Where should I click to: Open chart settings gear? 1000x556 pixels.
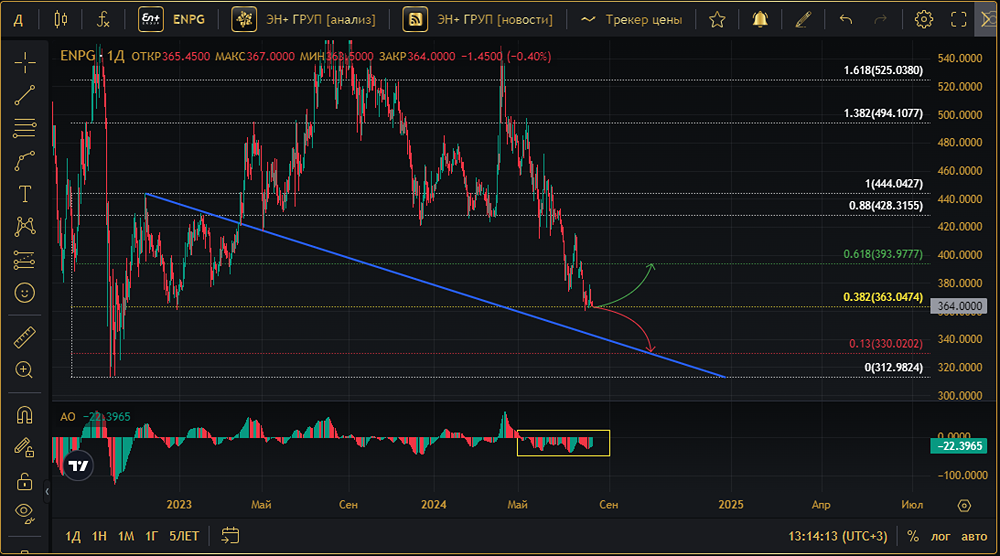923,20
